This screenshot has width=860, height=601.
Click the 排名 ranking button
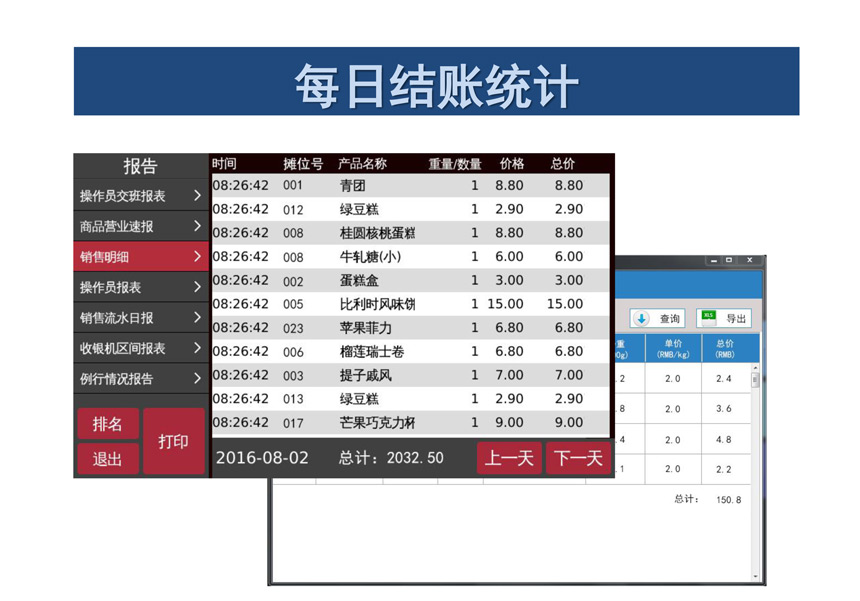click(x=108, y=424)
